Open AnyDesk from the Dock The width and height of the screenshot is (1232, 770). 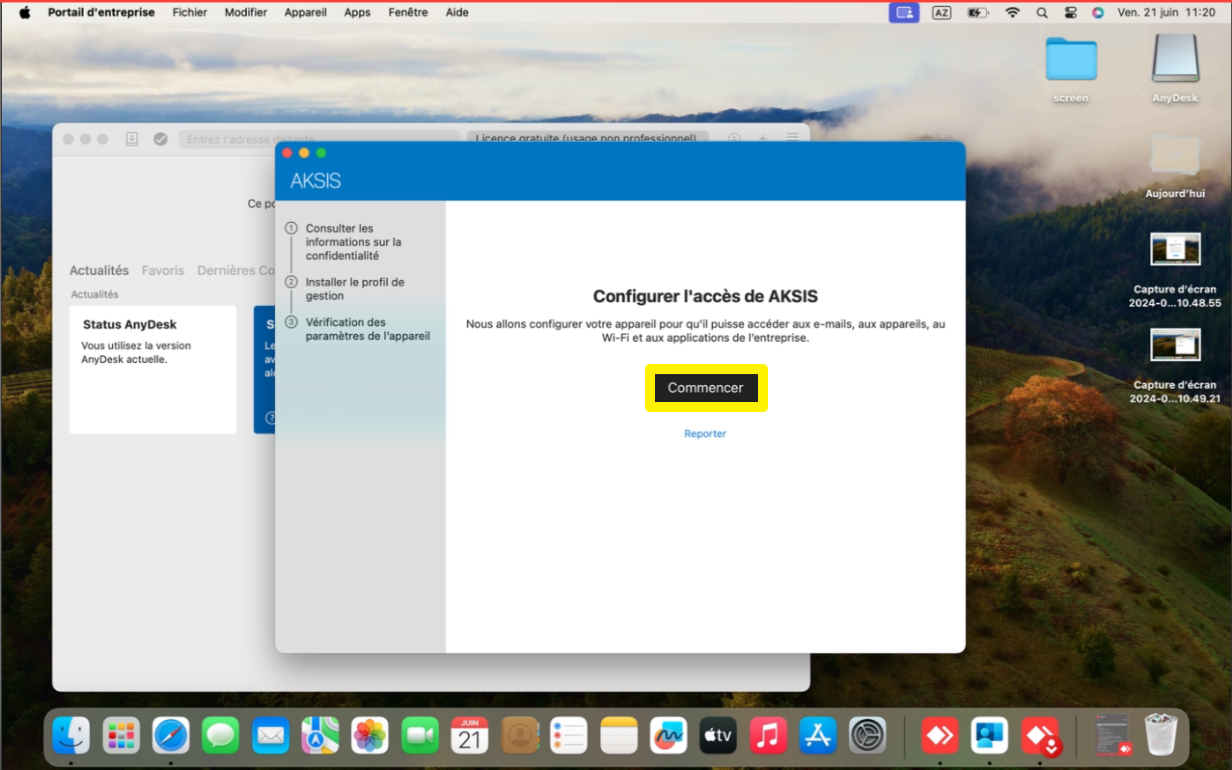tap(940, 736)
